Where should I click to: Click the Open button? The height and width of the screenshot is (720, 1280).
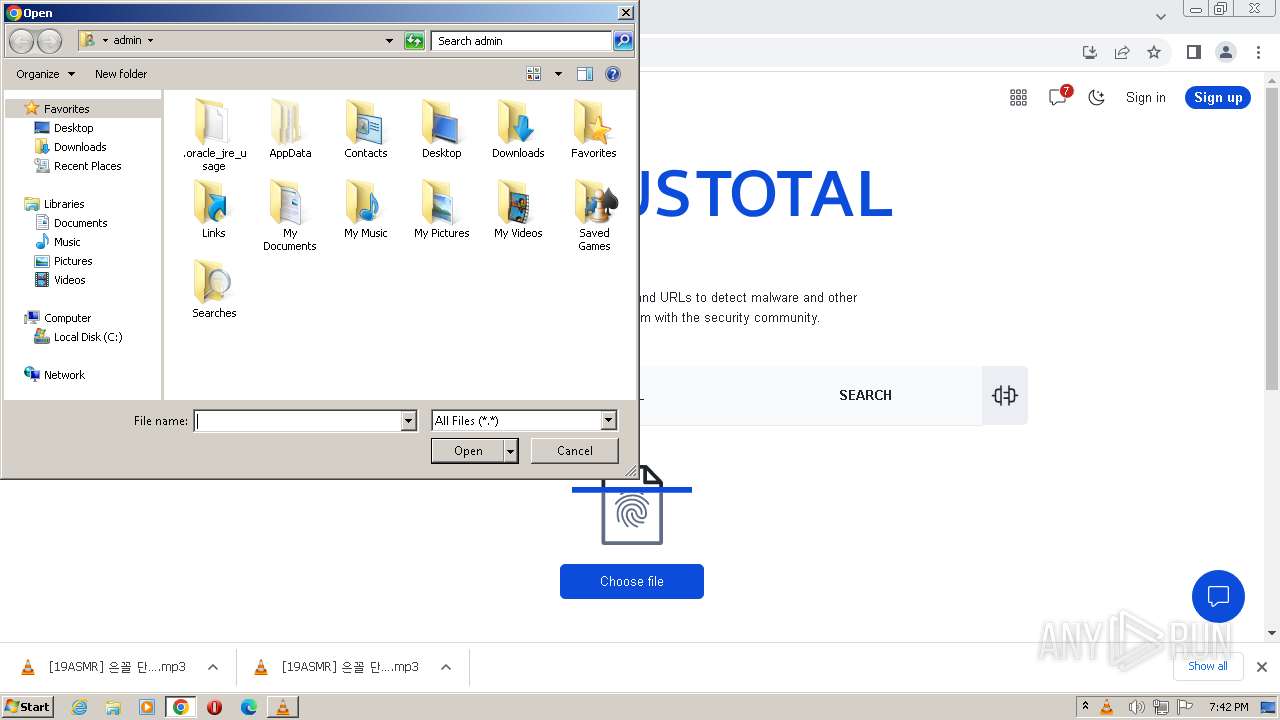coord(468,451)
